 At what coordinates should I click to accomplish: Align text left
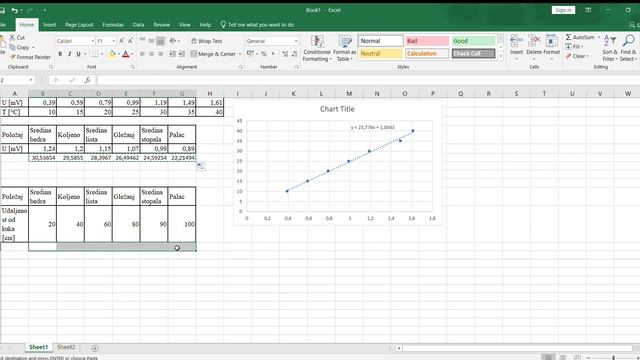click(142, 54)
